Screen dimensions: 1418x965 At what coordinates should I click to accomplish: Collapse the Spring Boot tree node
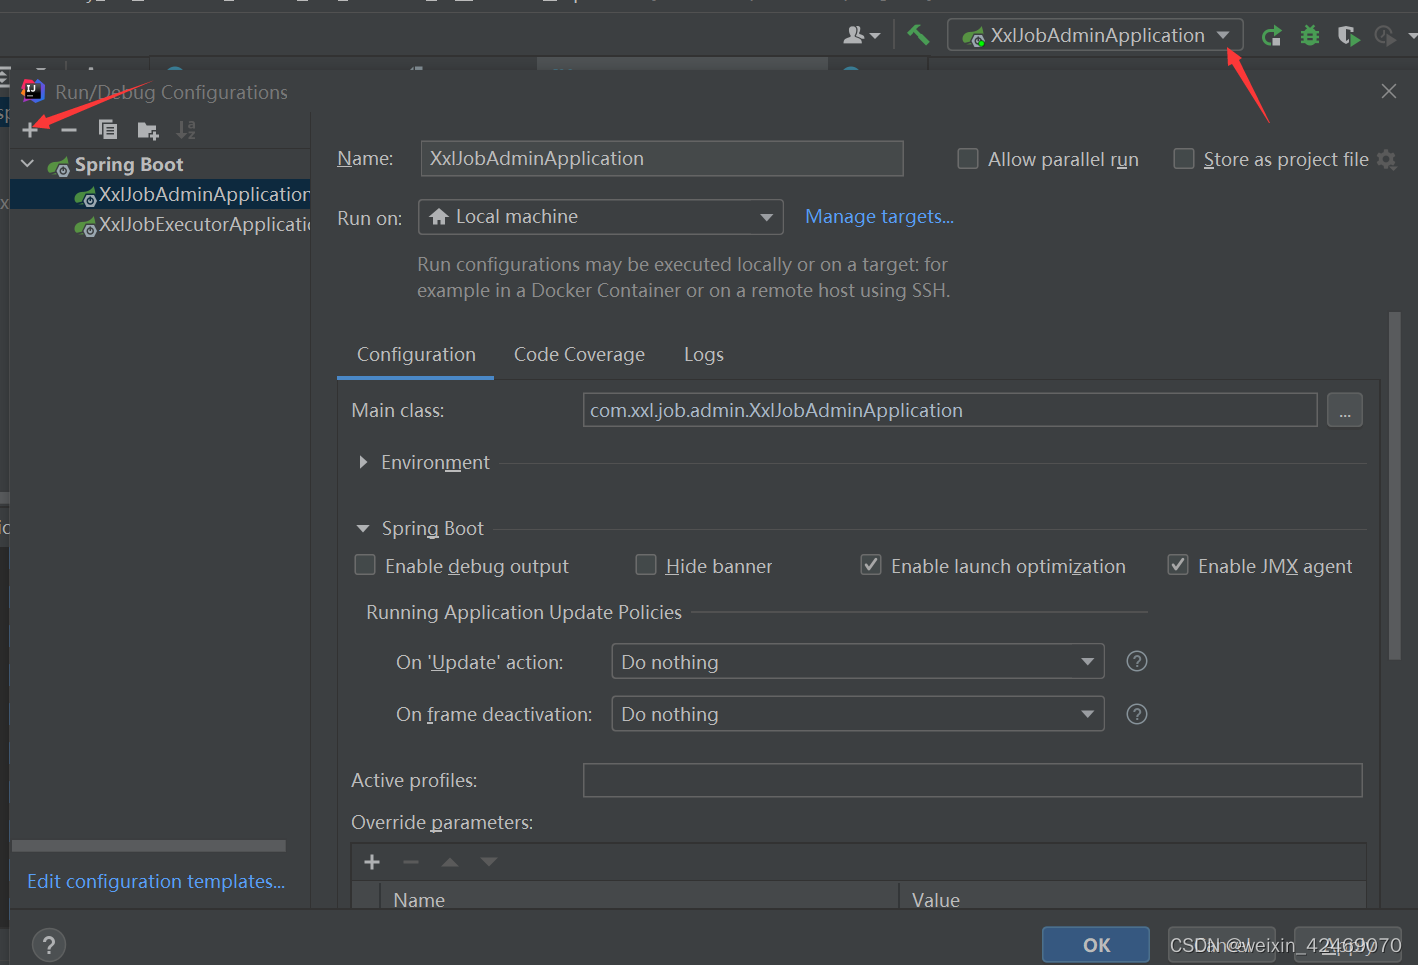pos(28,164)
